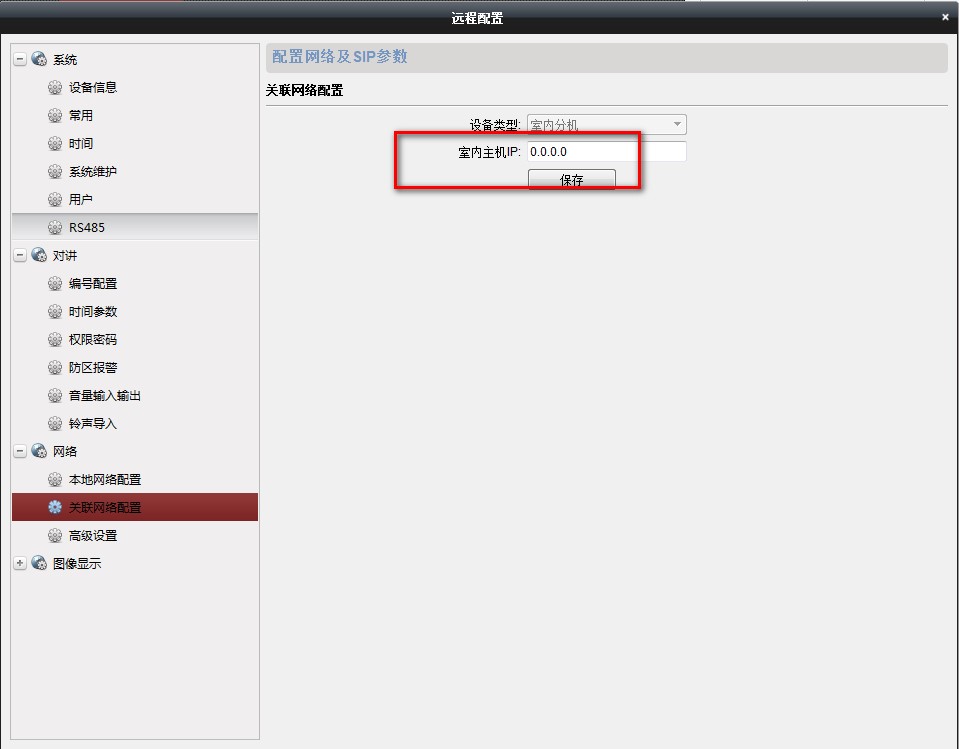The height and width of the screenshot is (749, 959).
Task: Click the globe icon next to 网络
Action: 39,452
